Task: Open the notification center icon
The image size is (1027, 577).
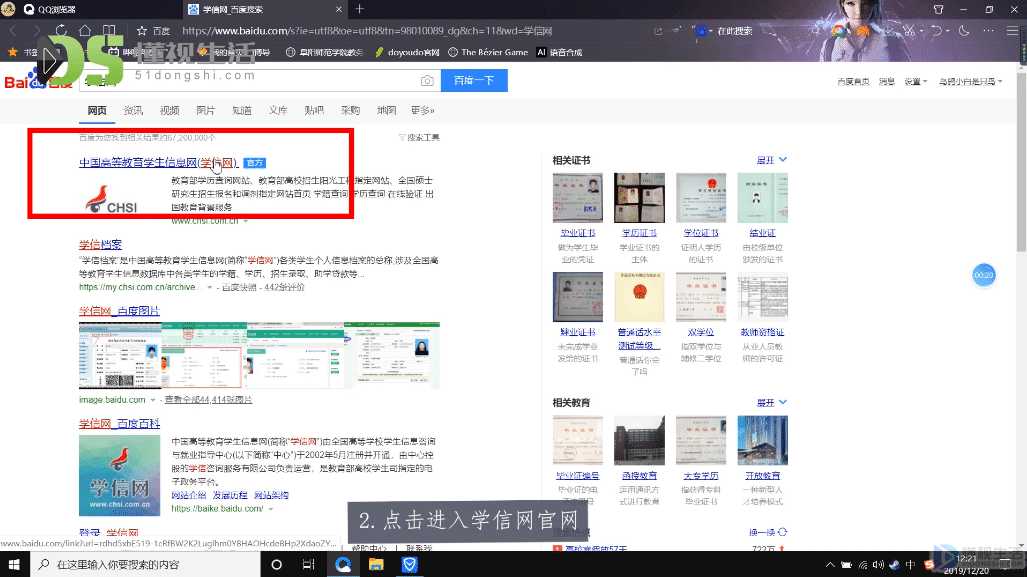Action: [x=1006, y=565]
